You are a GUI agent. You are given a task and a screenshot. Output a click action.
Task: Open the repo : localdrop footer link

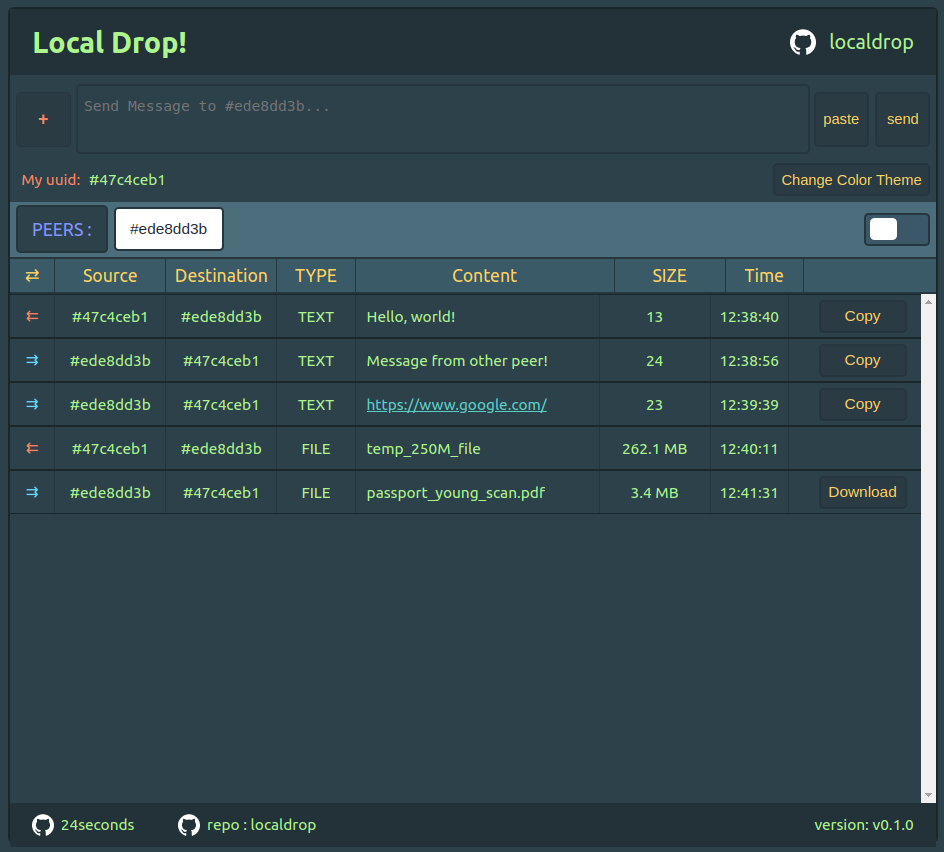click(261, 825)
